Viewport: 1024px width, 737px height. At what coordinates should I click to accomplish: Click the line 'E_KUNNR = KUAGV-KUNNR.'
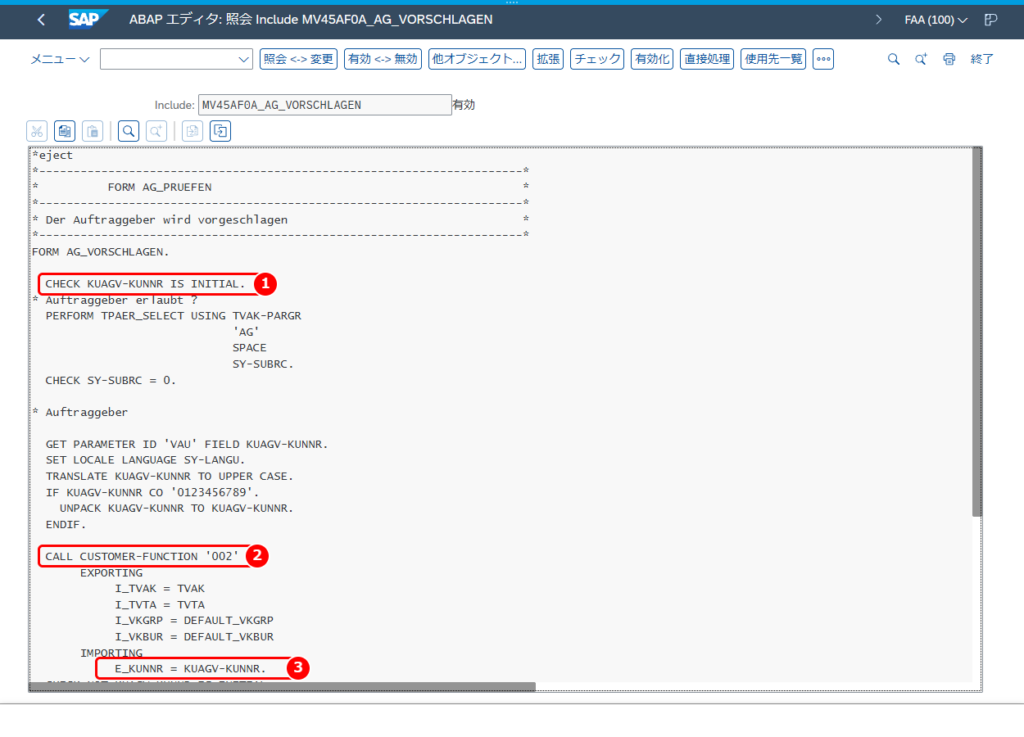(x=191, y=668)
